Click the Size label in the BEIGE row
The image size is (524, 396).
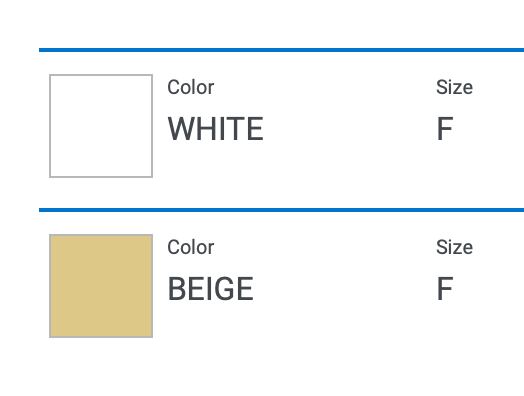[x=454, y=248]
